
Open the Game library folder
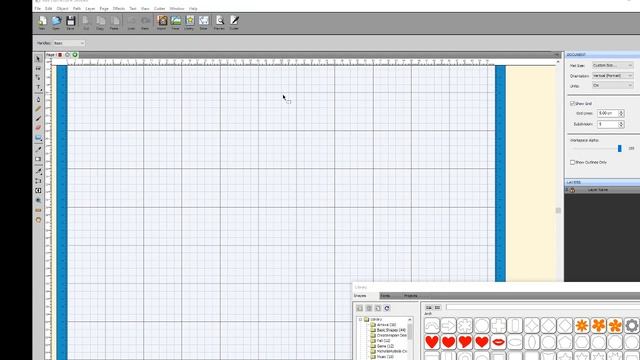pyautogui.click(x=385, y=346)
